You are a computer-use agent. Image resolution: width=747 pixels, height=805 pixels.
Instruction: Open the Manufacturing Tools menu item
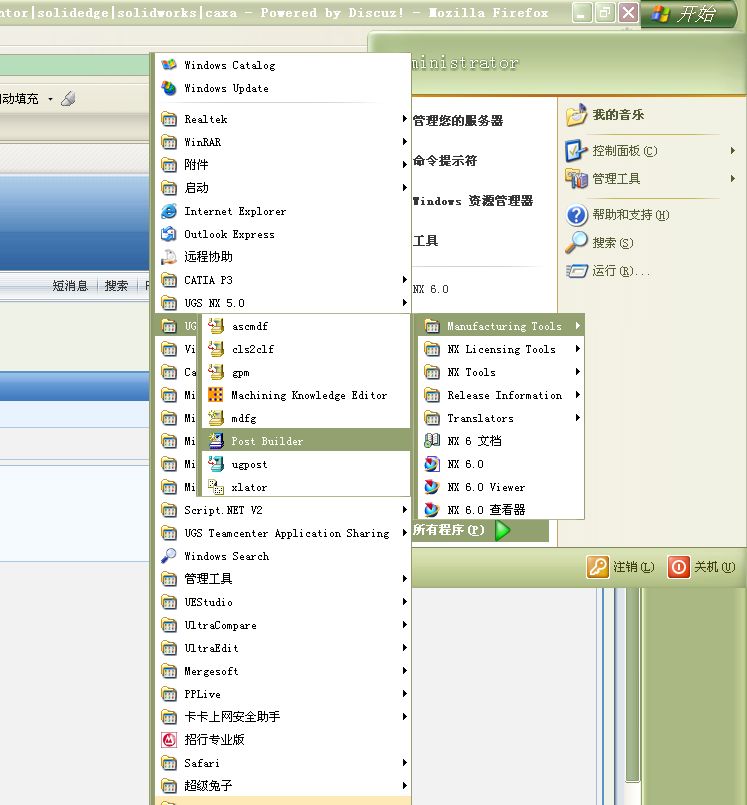point(501,326)
